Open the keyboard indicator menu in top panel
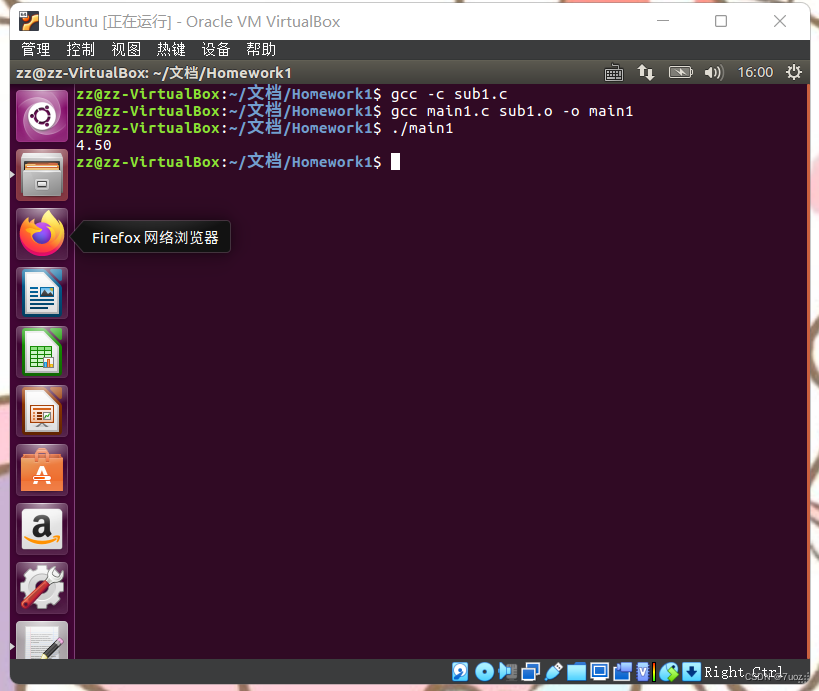Image resolution: width=819 pixels, height=691 pixels. (614, 72)
